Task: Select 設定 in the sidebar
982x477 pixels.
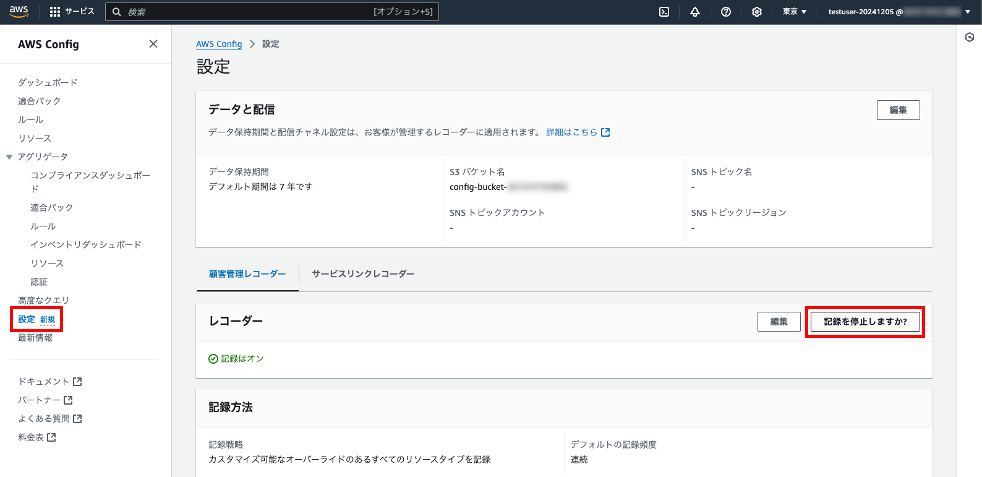Action: 26,319
